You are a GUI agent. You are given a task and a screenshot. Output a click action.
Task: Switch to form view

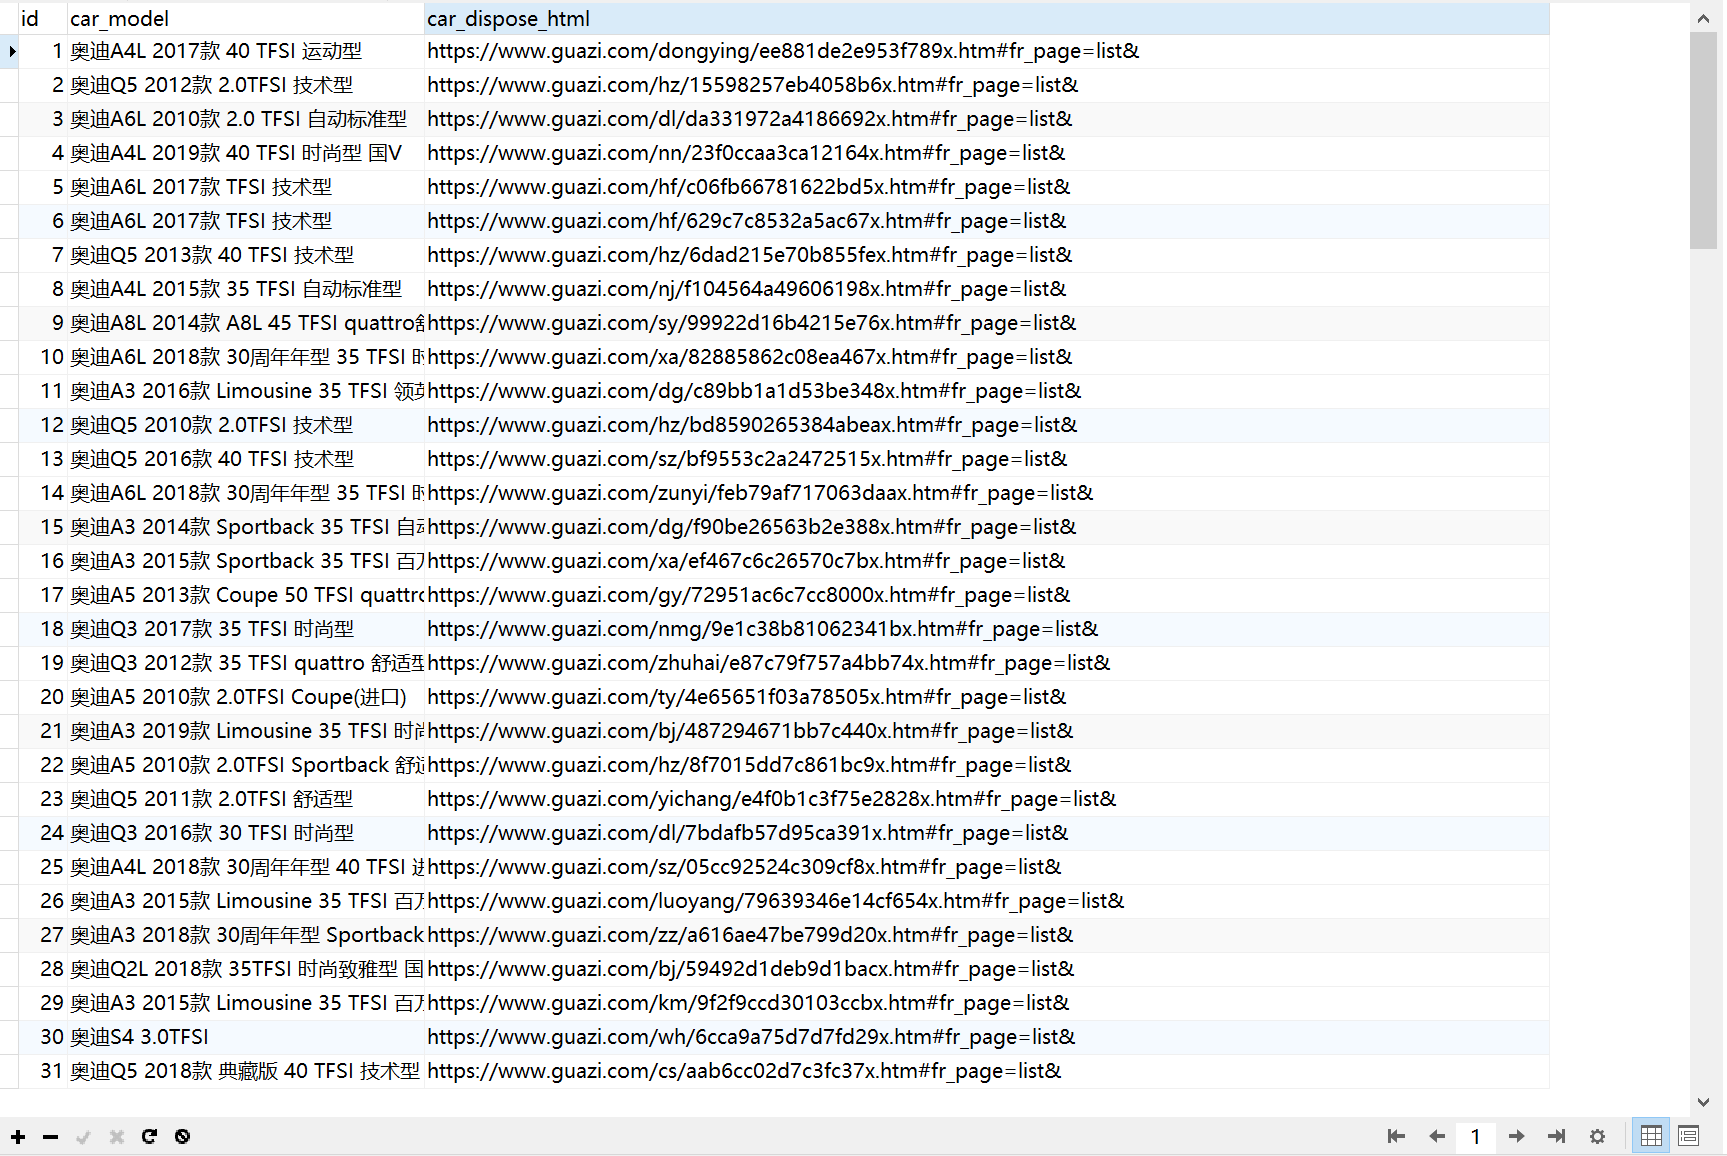pyautogui.click(x=1689, y=1136)
